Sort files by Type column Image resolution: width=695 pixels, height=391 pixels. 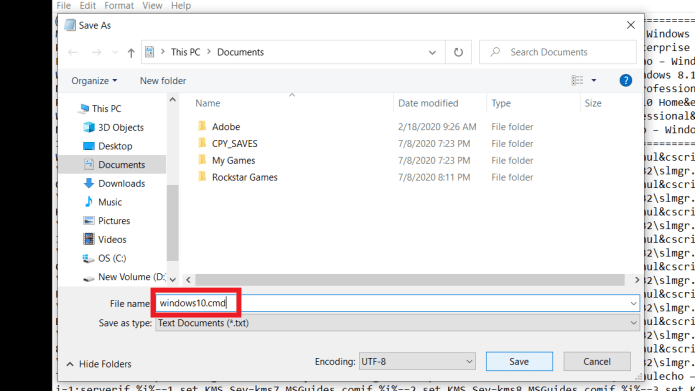(501, 103)
